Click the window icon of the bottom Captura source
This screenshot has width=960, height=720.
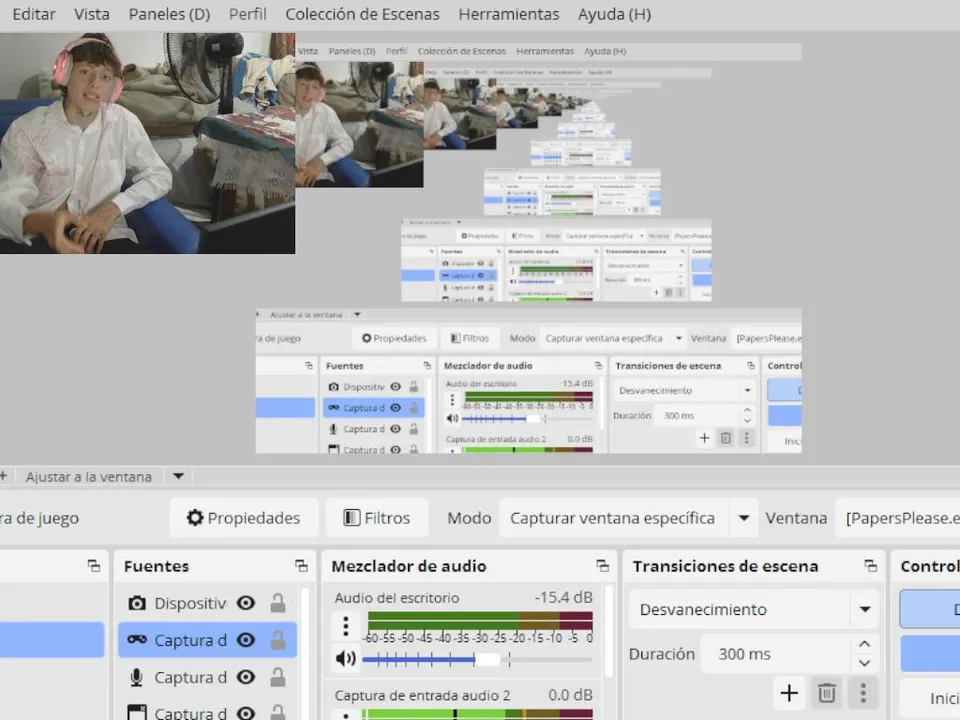point(137,712)
